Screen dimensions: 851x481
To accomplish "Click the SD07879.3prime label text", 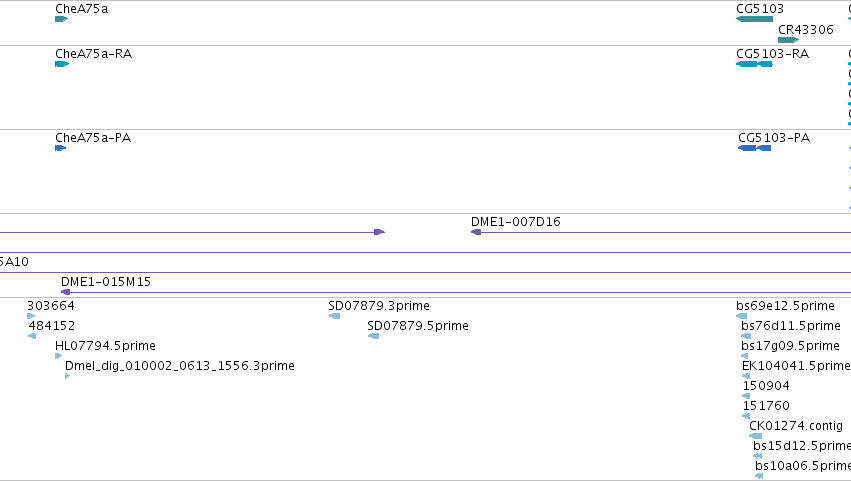I will [379, 306].
